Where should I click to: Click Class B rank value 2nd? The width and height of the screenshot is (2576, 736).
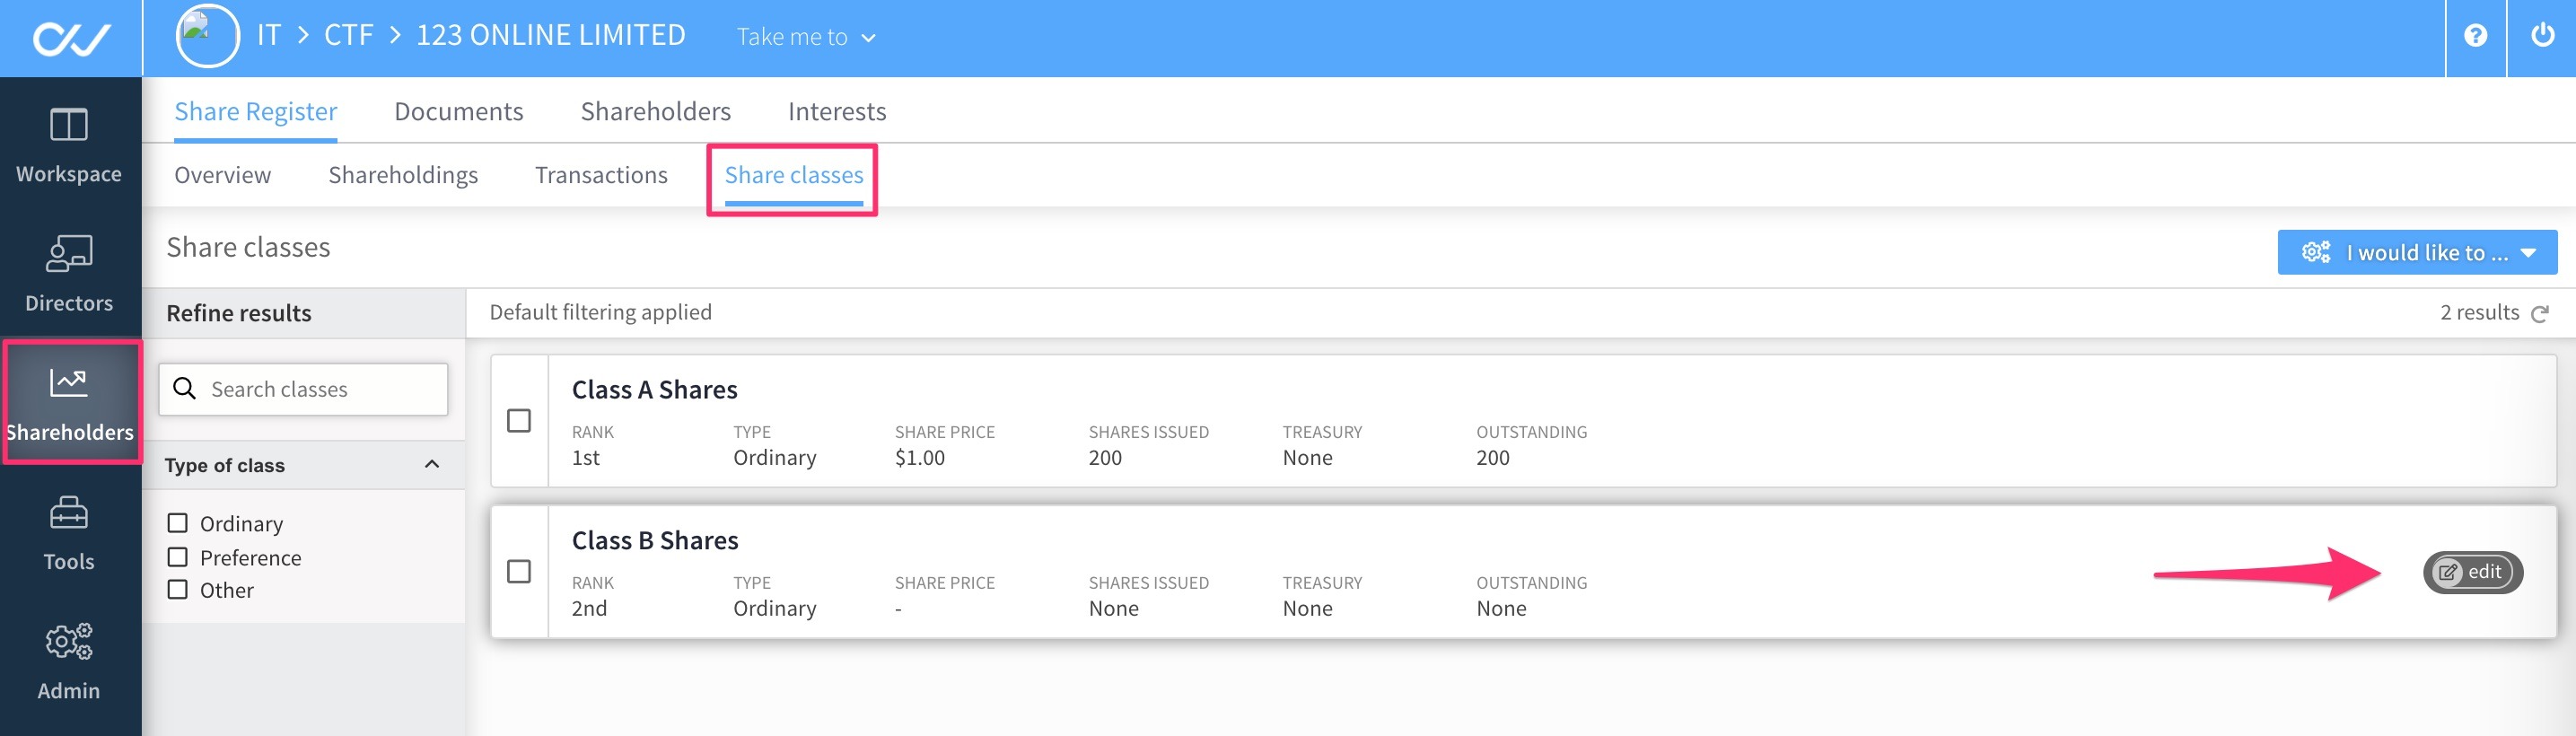point(589,608)
